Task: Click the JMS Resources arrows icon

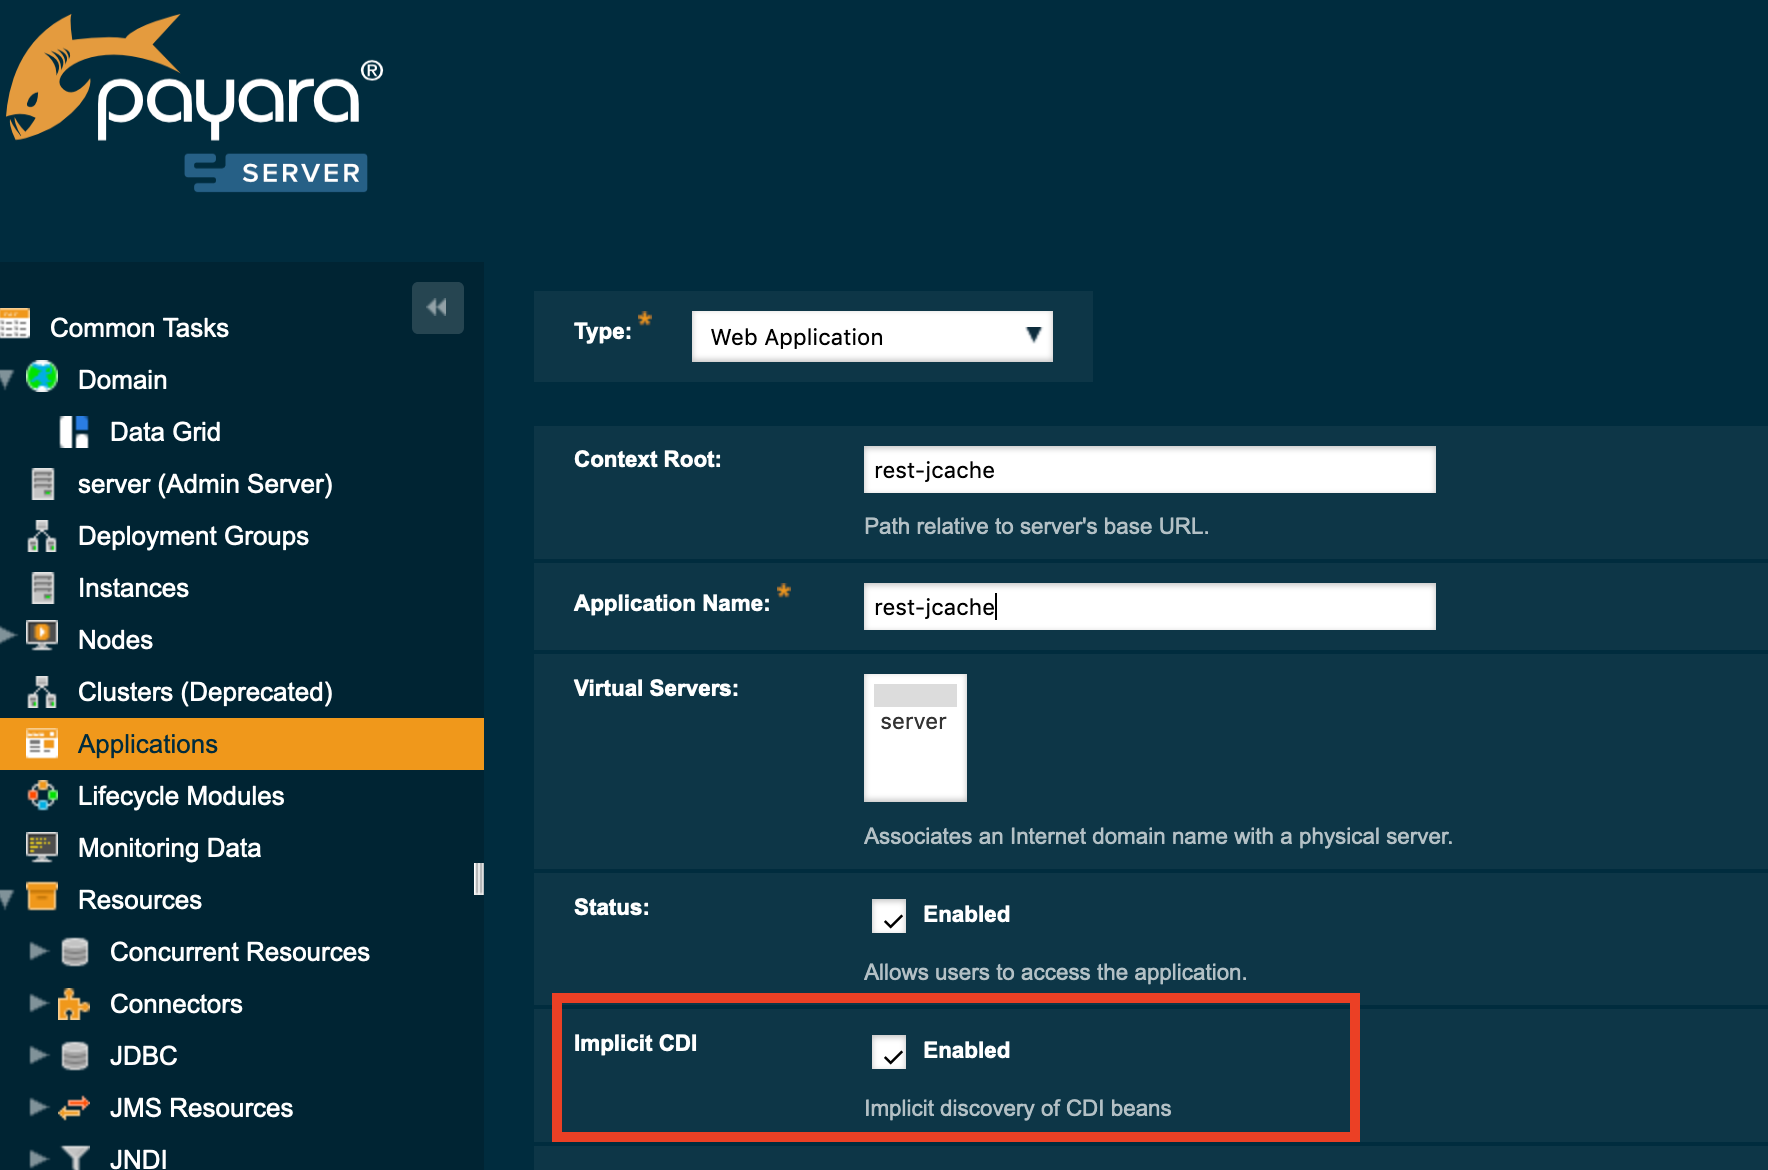Action: [x=74, y=1108]
